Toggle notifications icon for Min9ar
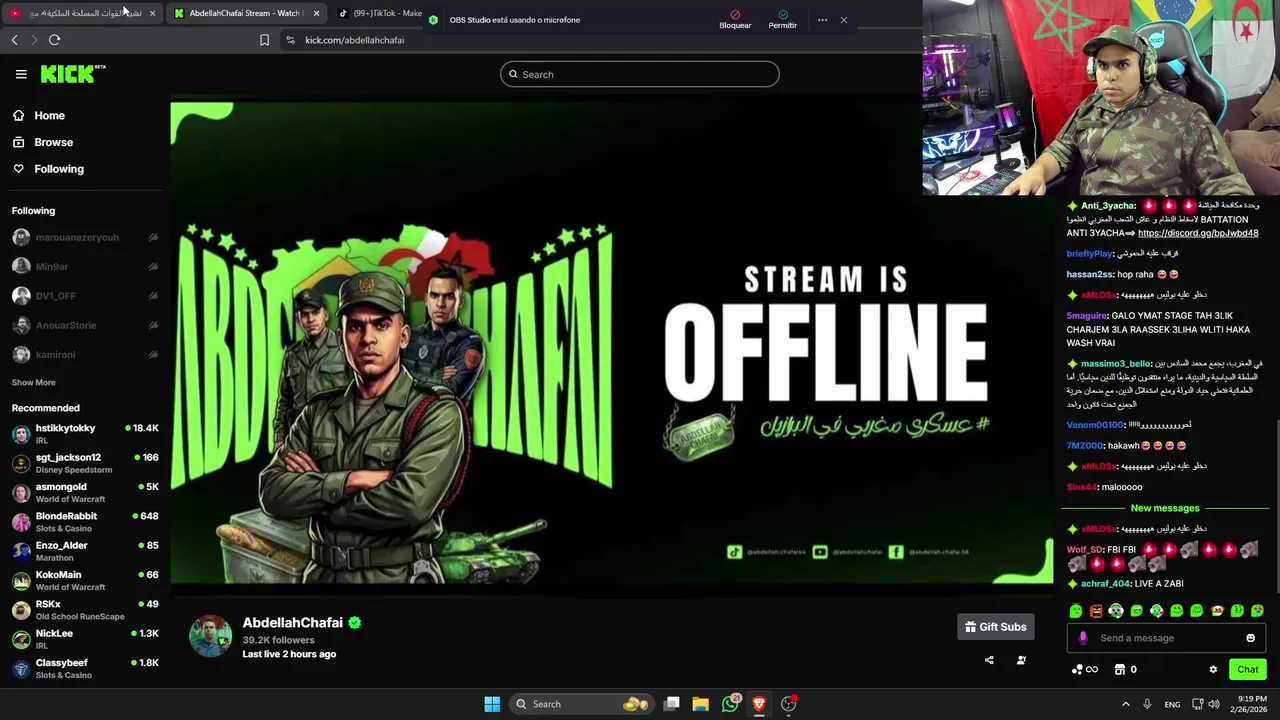The width and height of the screenshot is (1280, 720). [x=153, y=266]
